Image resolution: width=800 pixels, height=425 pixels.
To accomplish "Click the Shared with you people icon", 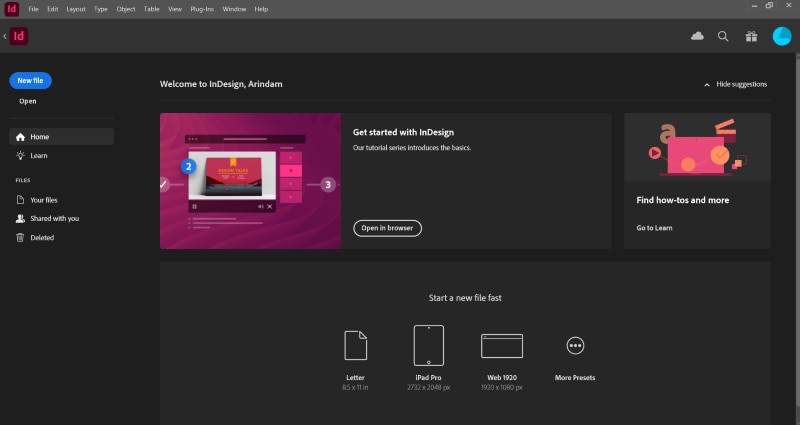I will click(x=20, y=218).
